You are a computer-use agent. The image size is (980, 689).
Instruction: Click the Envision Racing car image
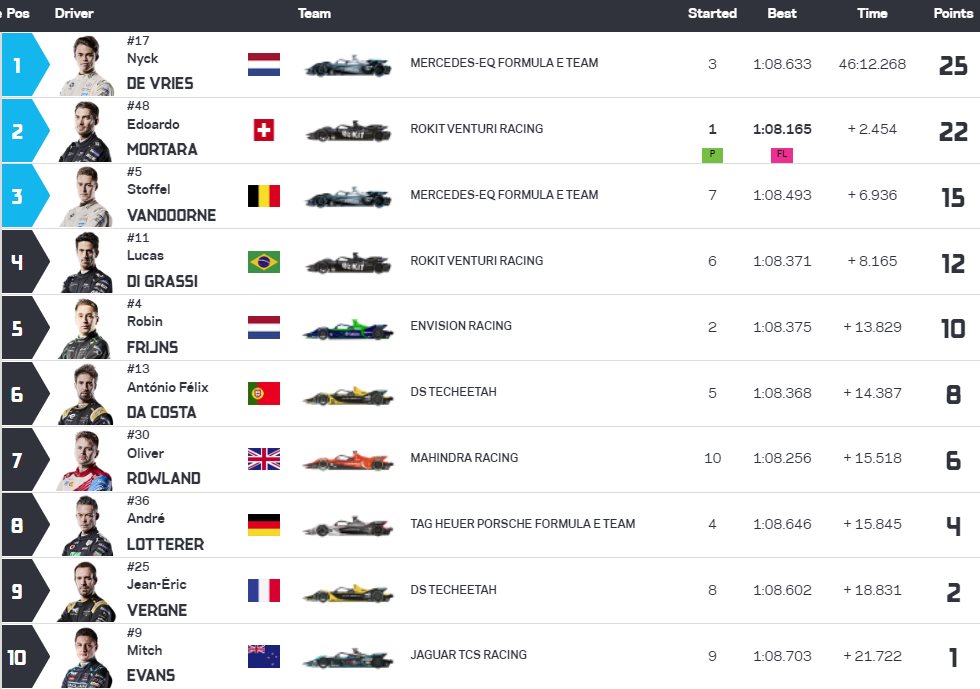click(349, 329)
